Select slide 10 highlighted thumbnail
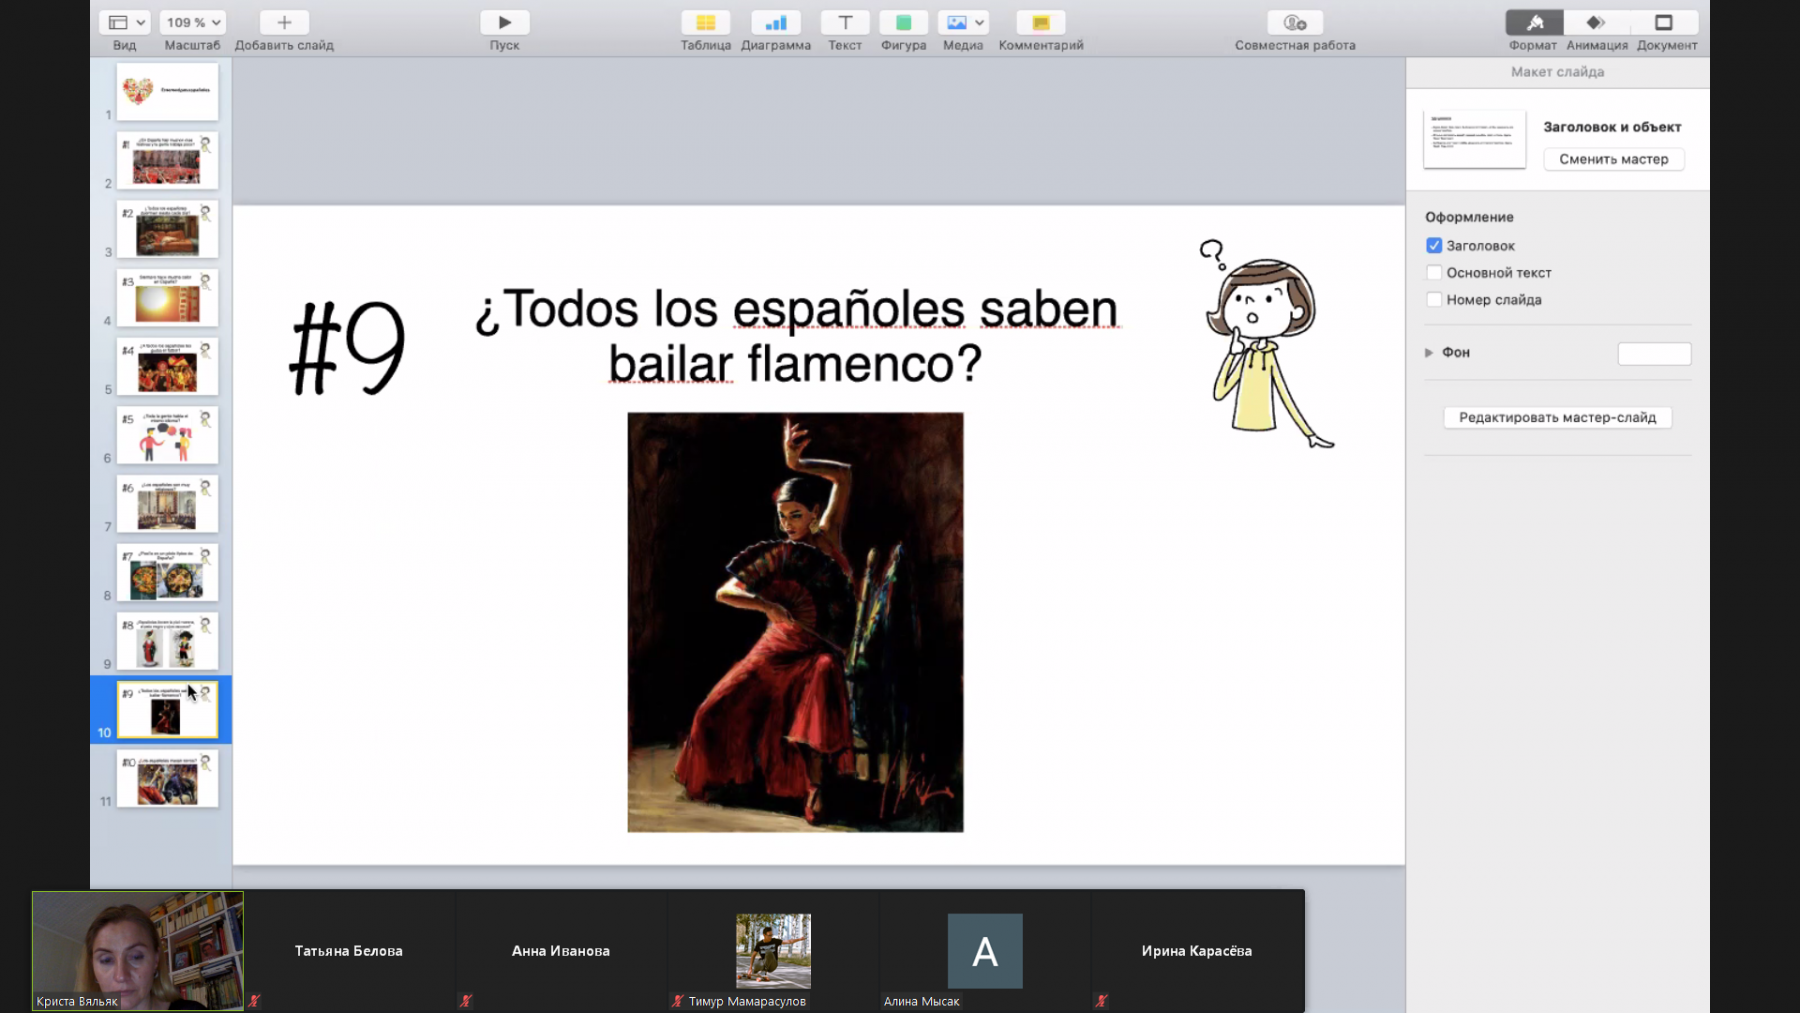This screenshot has height=1013, width=1800. (x=167, y=710)
